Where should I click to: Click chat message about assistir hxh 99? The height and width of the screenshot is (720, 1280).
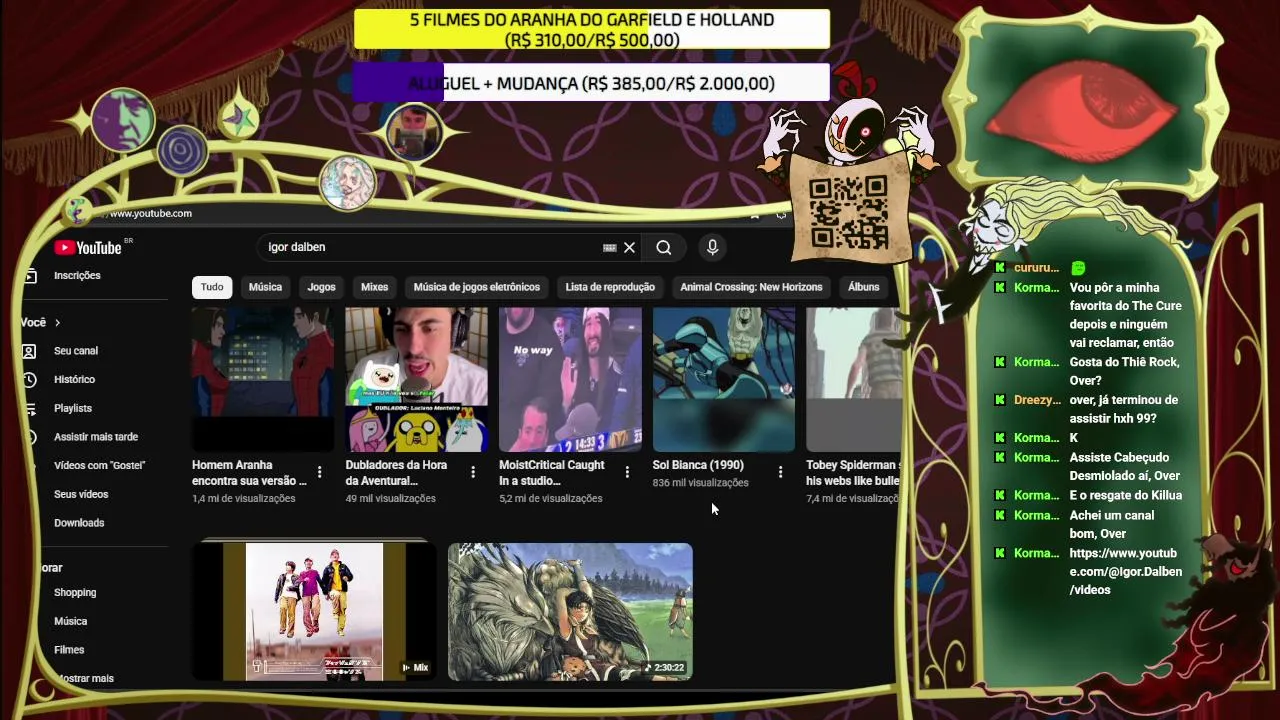coord(1124,409)
